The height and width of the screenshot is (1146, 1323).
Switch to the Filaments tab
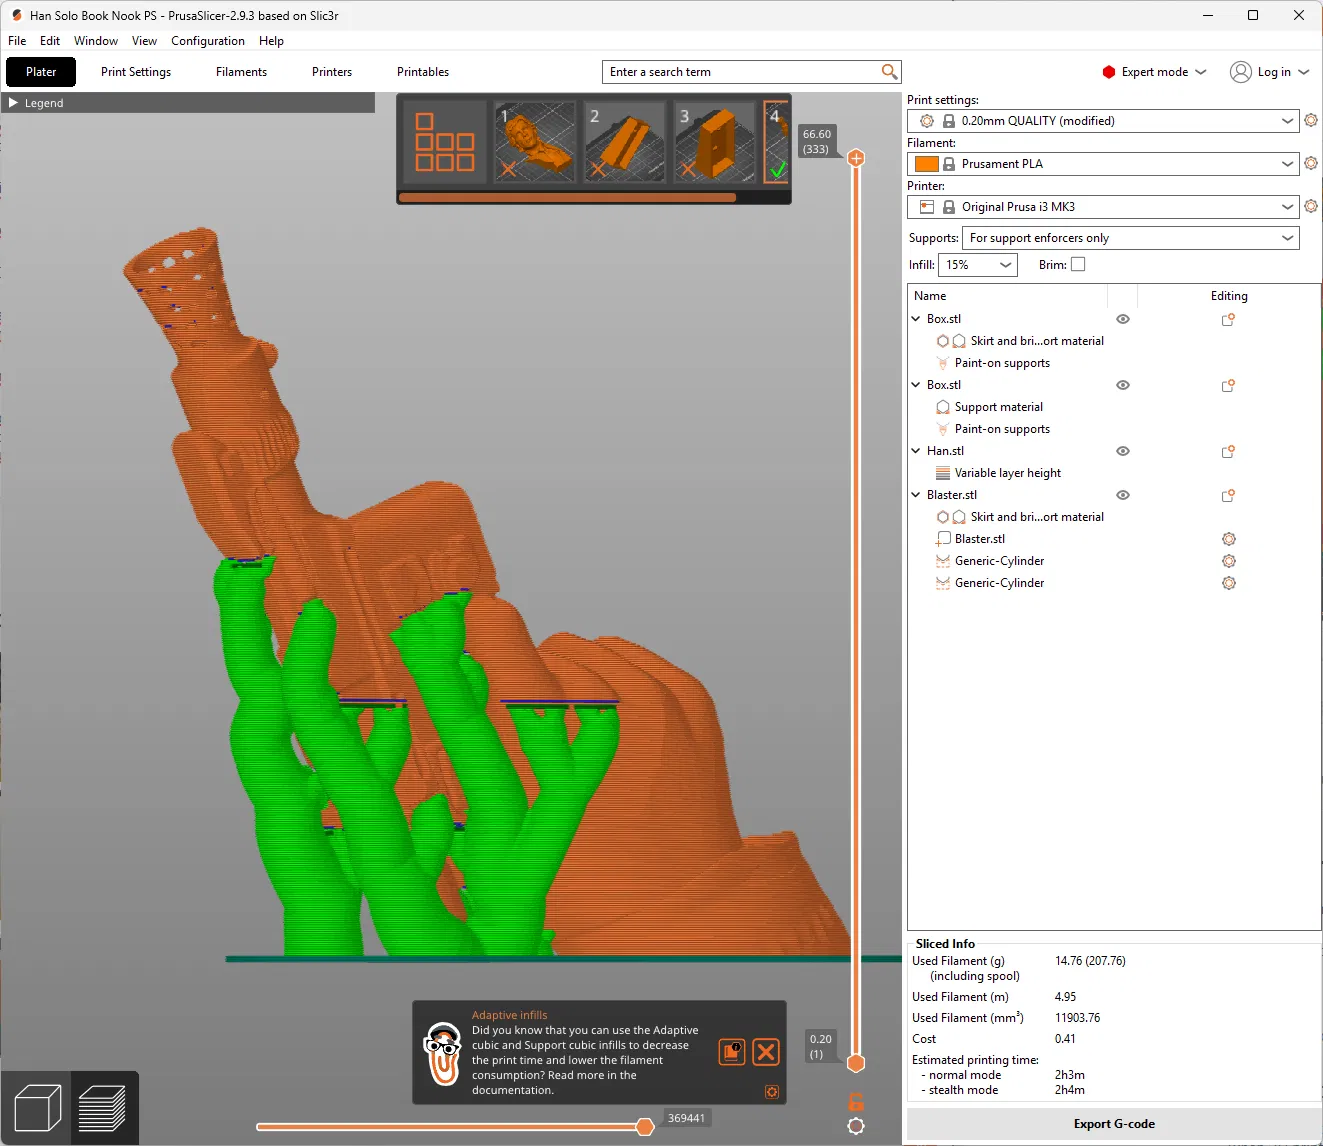pos(241,72)
